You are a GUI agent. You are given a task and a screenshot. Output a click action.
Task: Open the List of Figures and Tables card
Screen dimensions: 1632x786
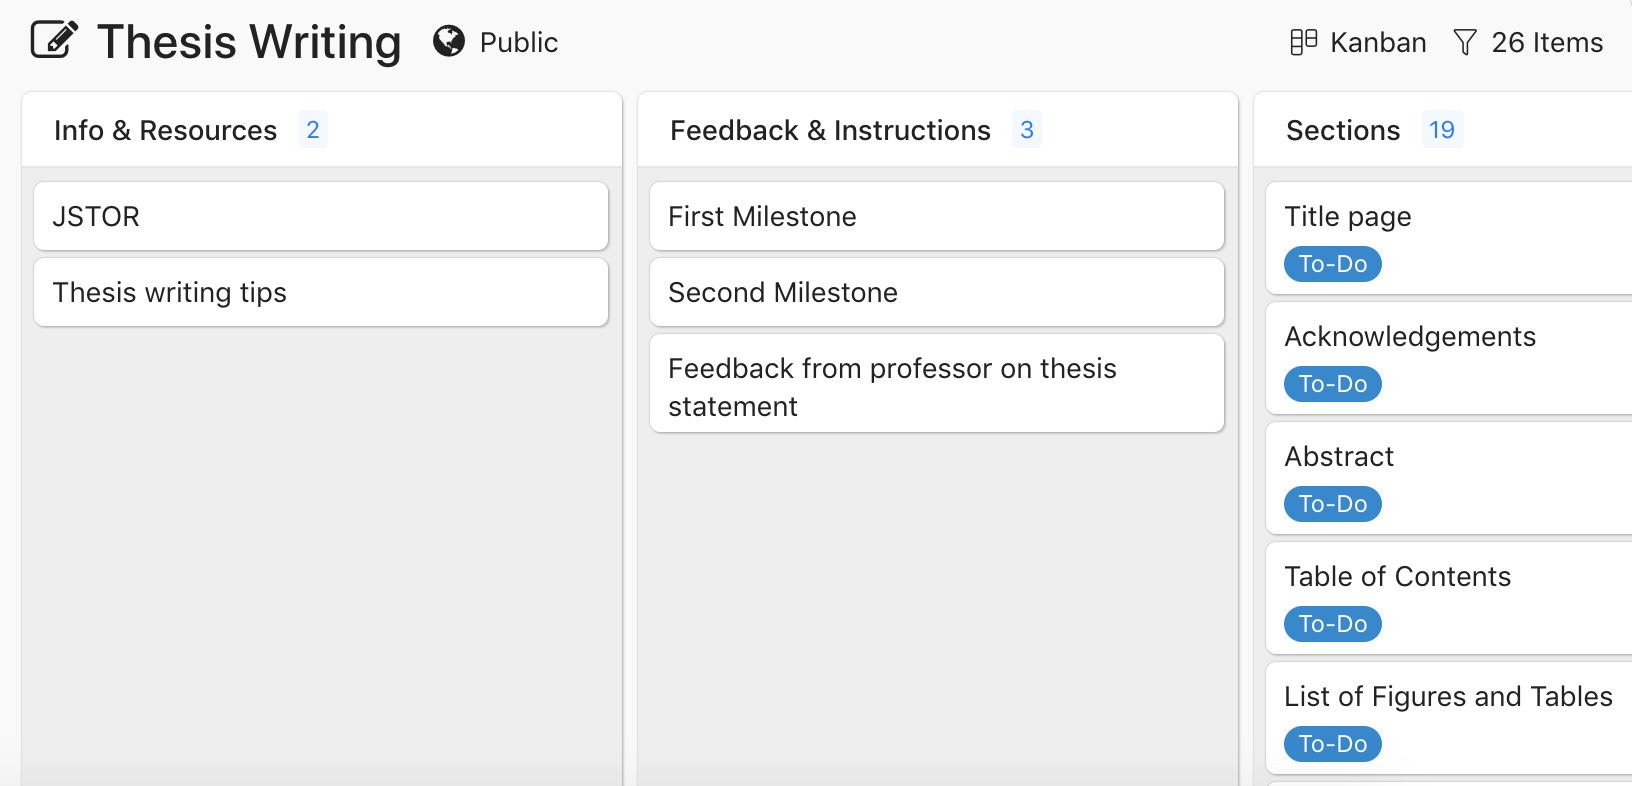(1449, 718)
